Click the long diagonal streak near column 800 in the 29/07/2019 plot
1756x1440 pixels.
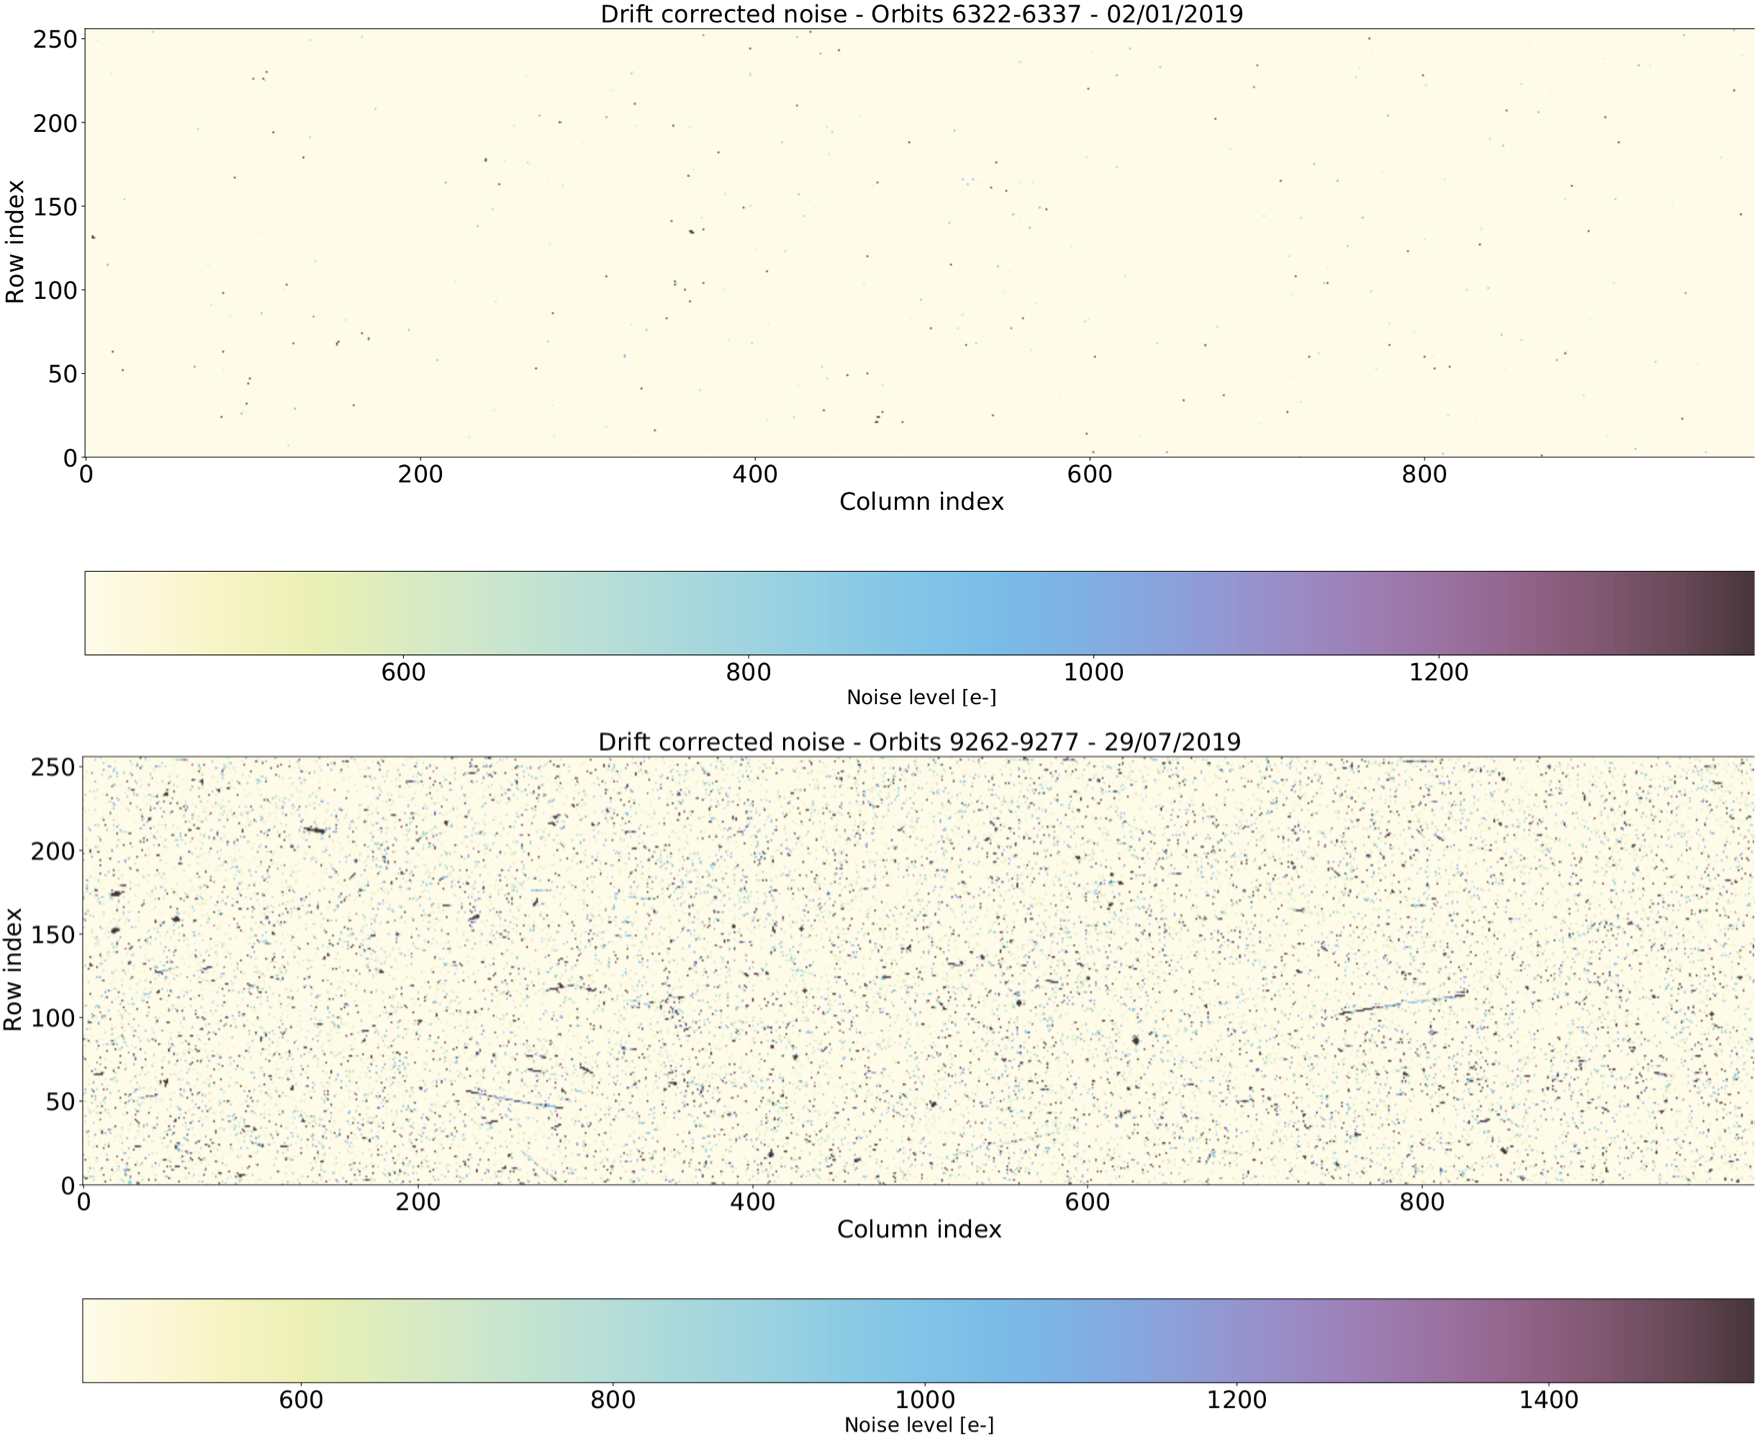click(1403, 1003)
